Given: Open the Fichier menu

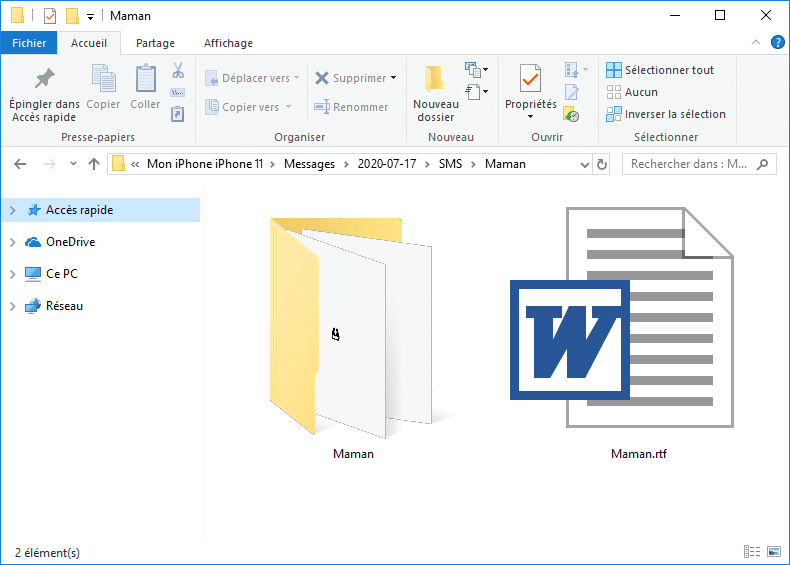Looking at the screenshot, I should tap(29, 43).
